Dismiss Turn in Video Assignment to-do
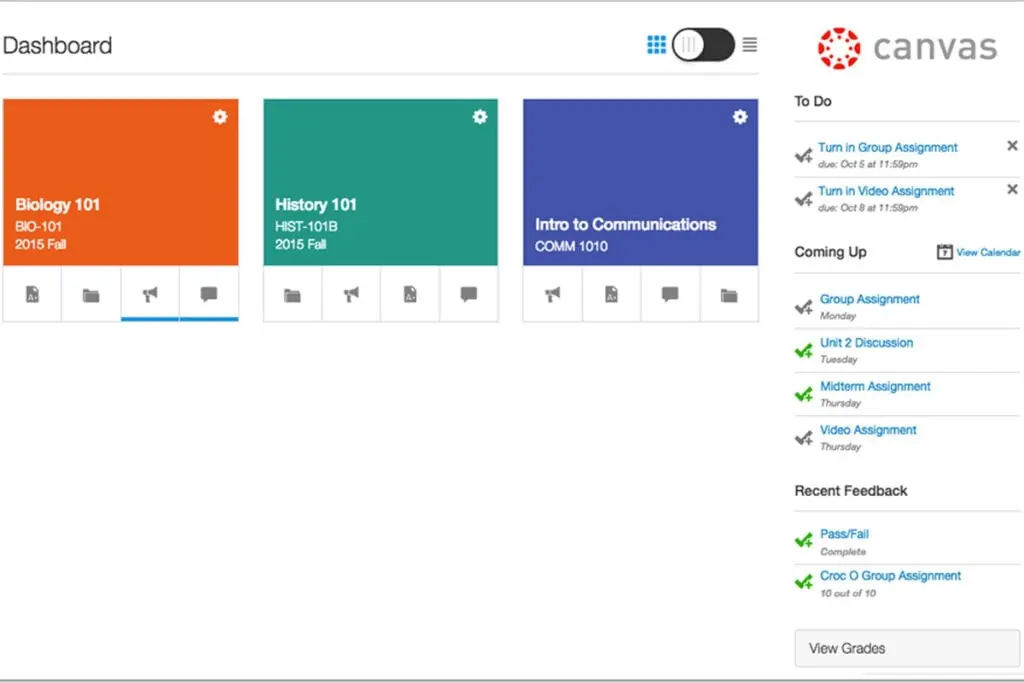 point(1012,189)
